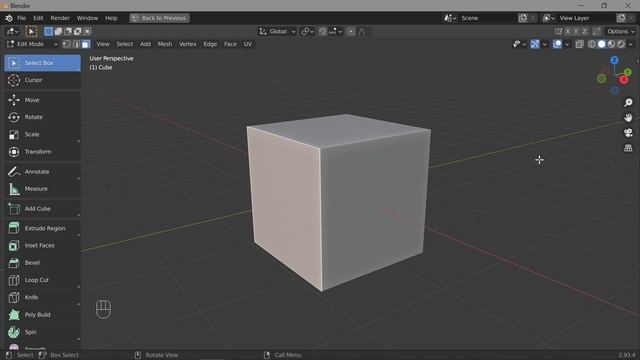The image size is (640, 360).
Task: Enable face select mode
Action: (85, 44)
